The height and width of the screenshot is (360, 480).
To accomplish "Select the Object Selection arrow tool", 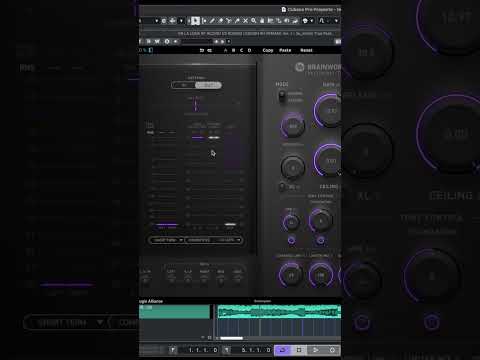I will point(195,21).
